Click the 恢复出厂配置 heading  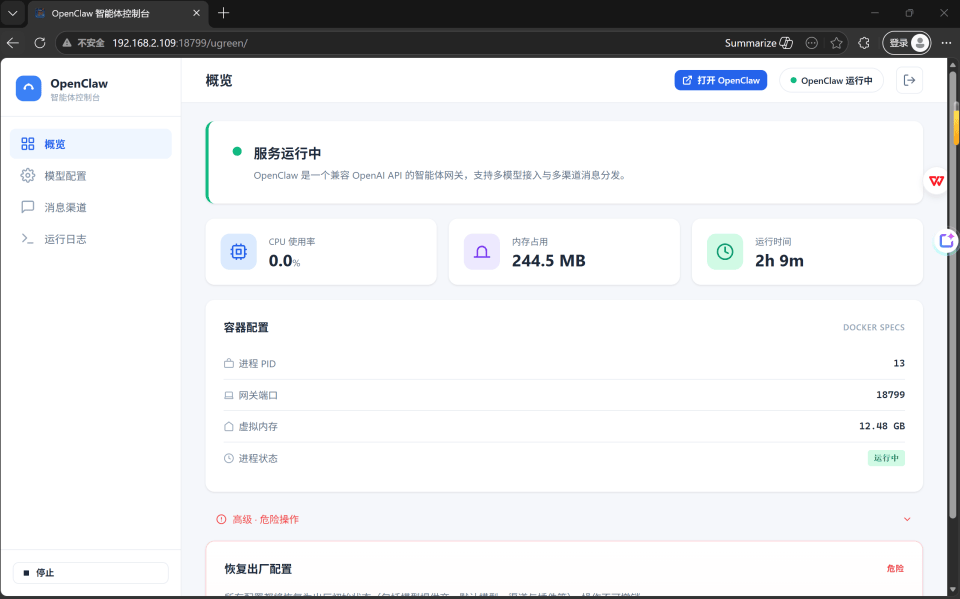[258, 569]
